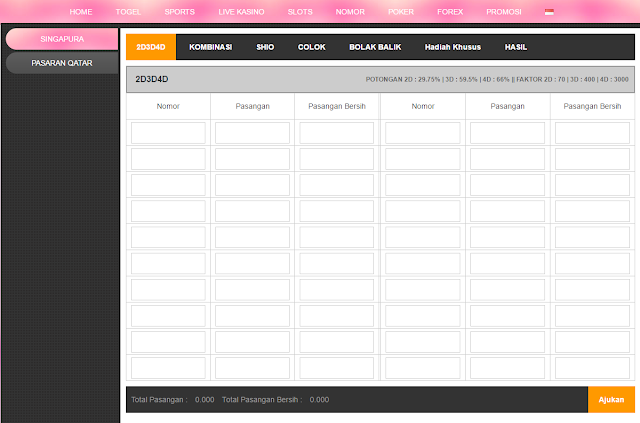Focus last-row right Pasangan Bersih input

[x=592, y=368]
